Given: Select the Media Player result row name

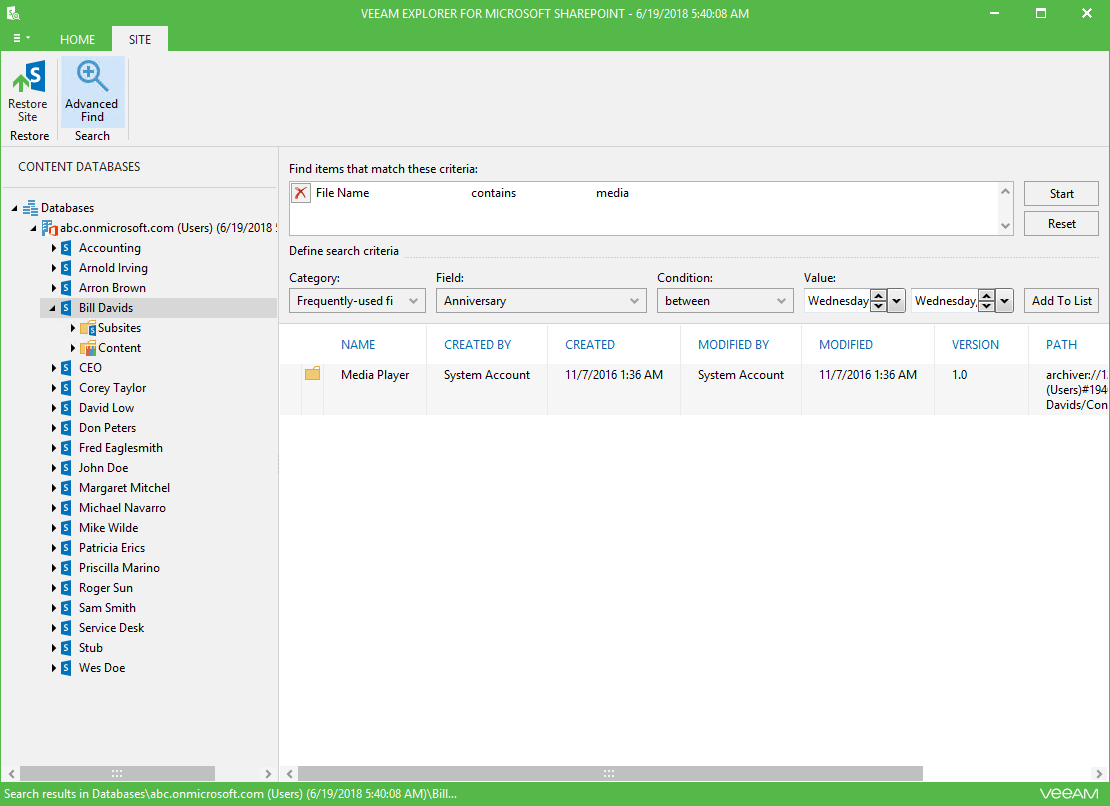Looking at the screenshot, I should point(375,375).
